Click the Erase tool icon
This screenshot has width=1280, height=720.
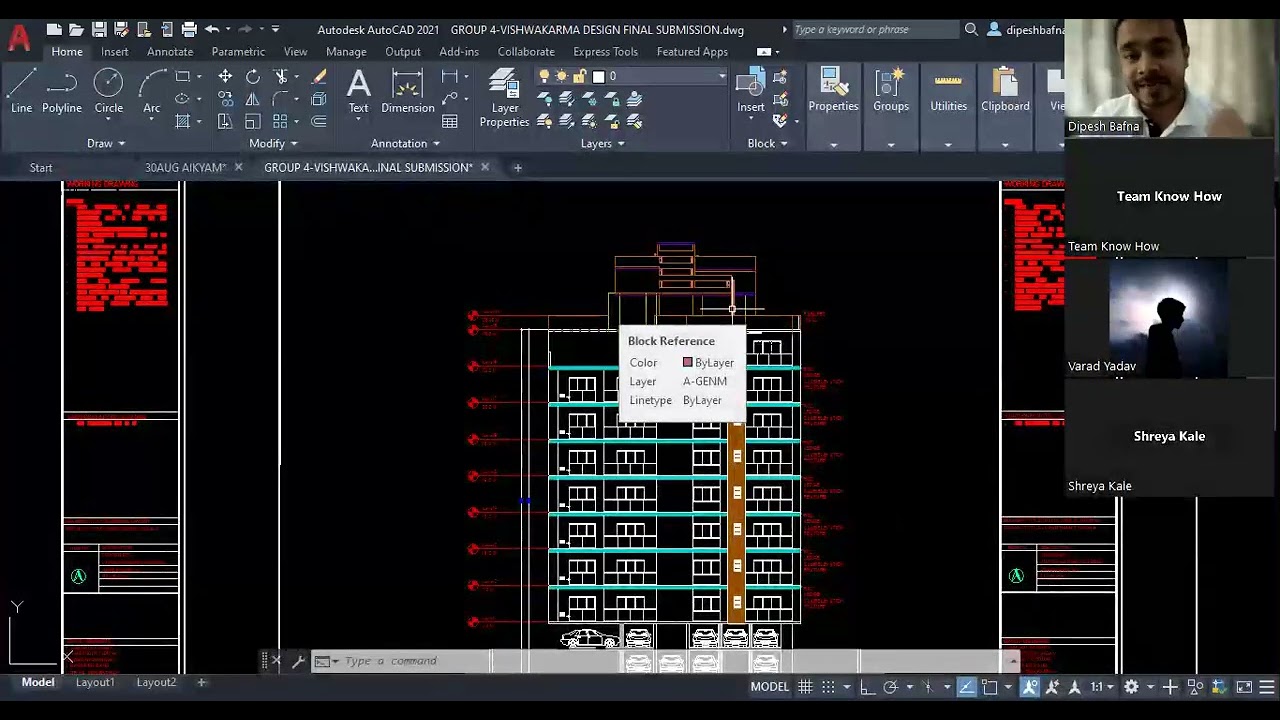[319, 77]
